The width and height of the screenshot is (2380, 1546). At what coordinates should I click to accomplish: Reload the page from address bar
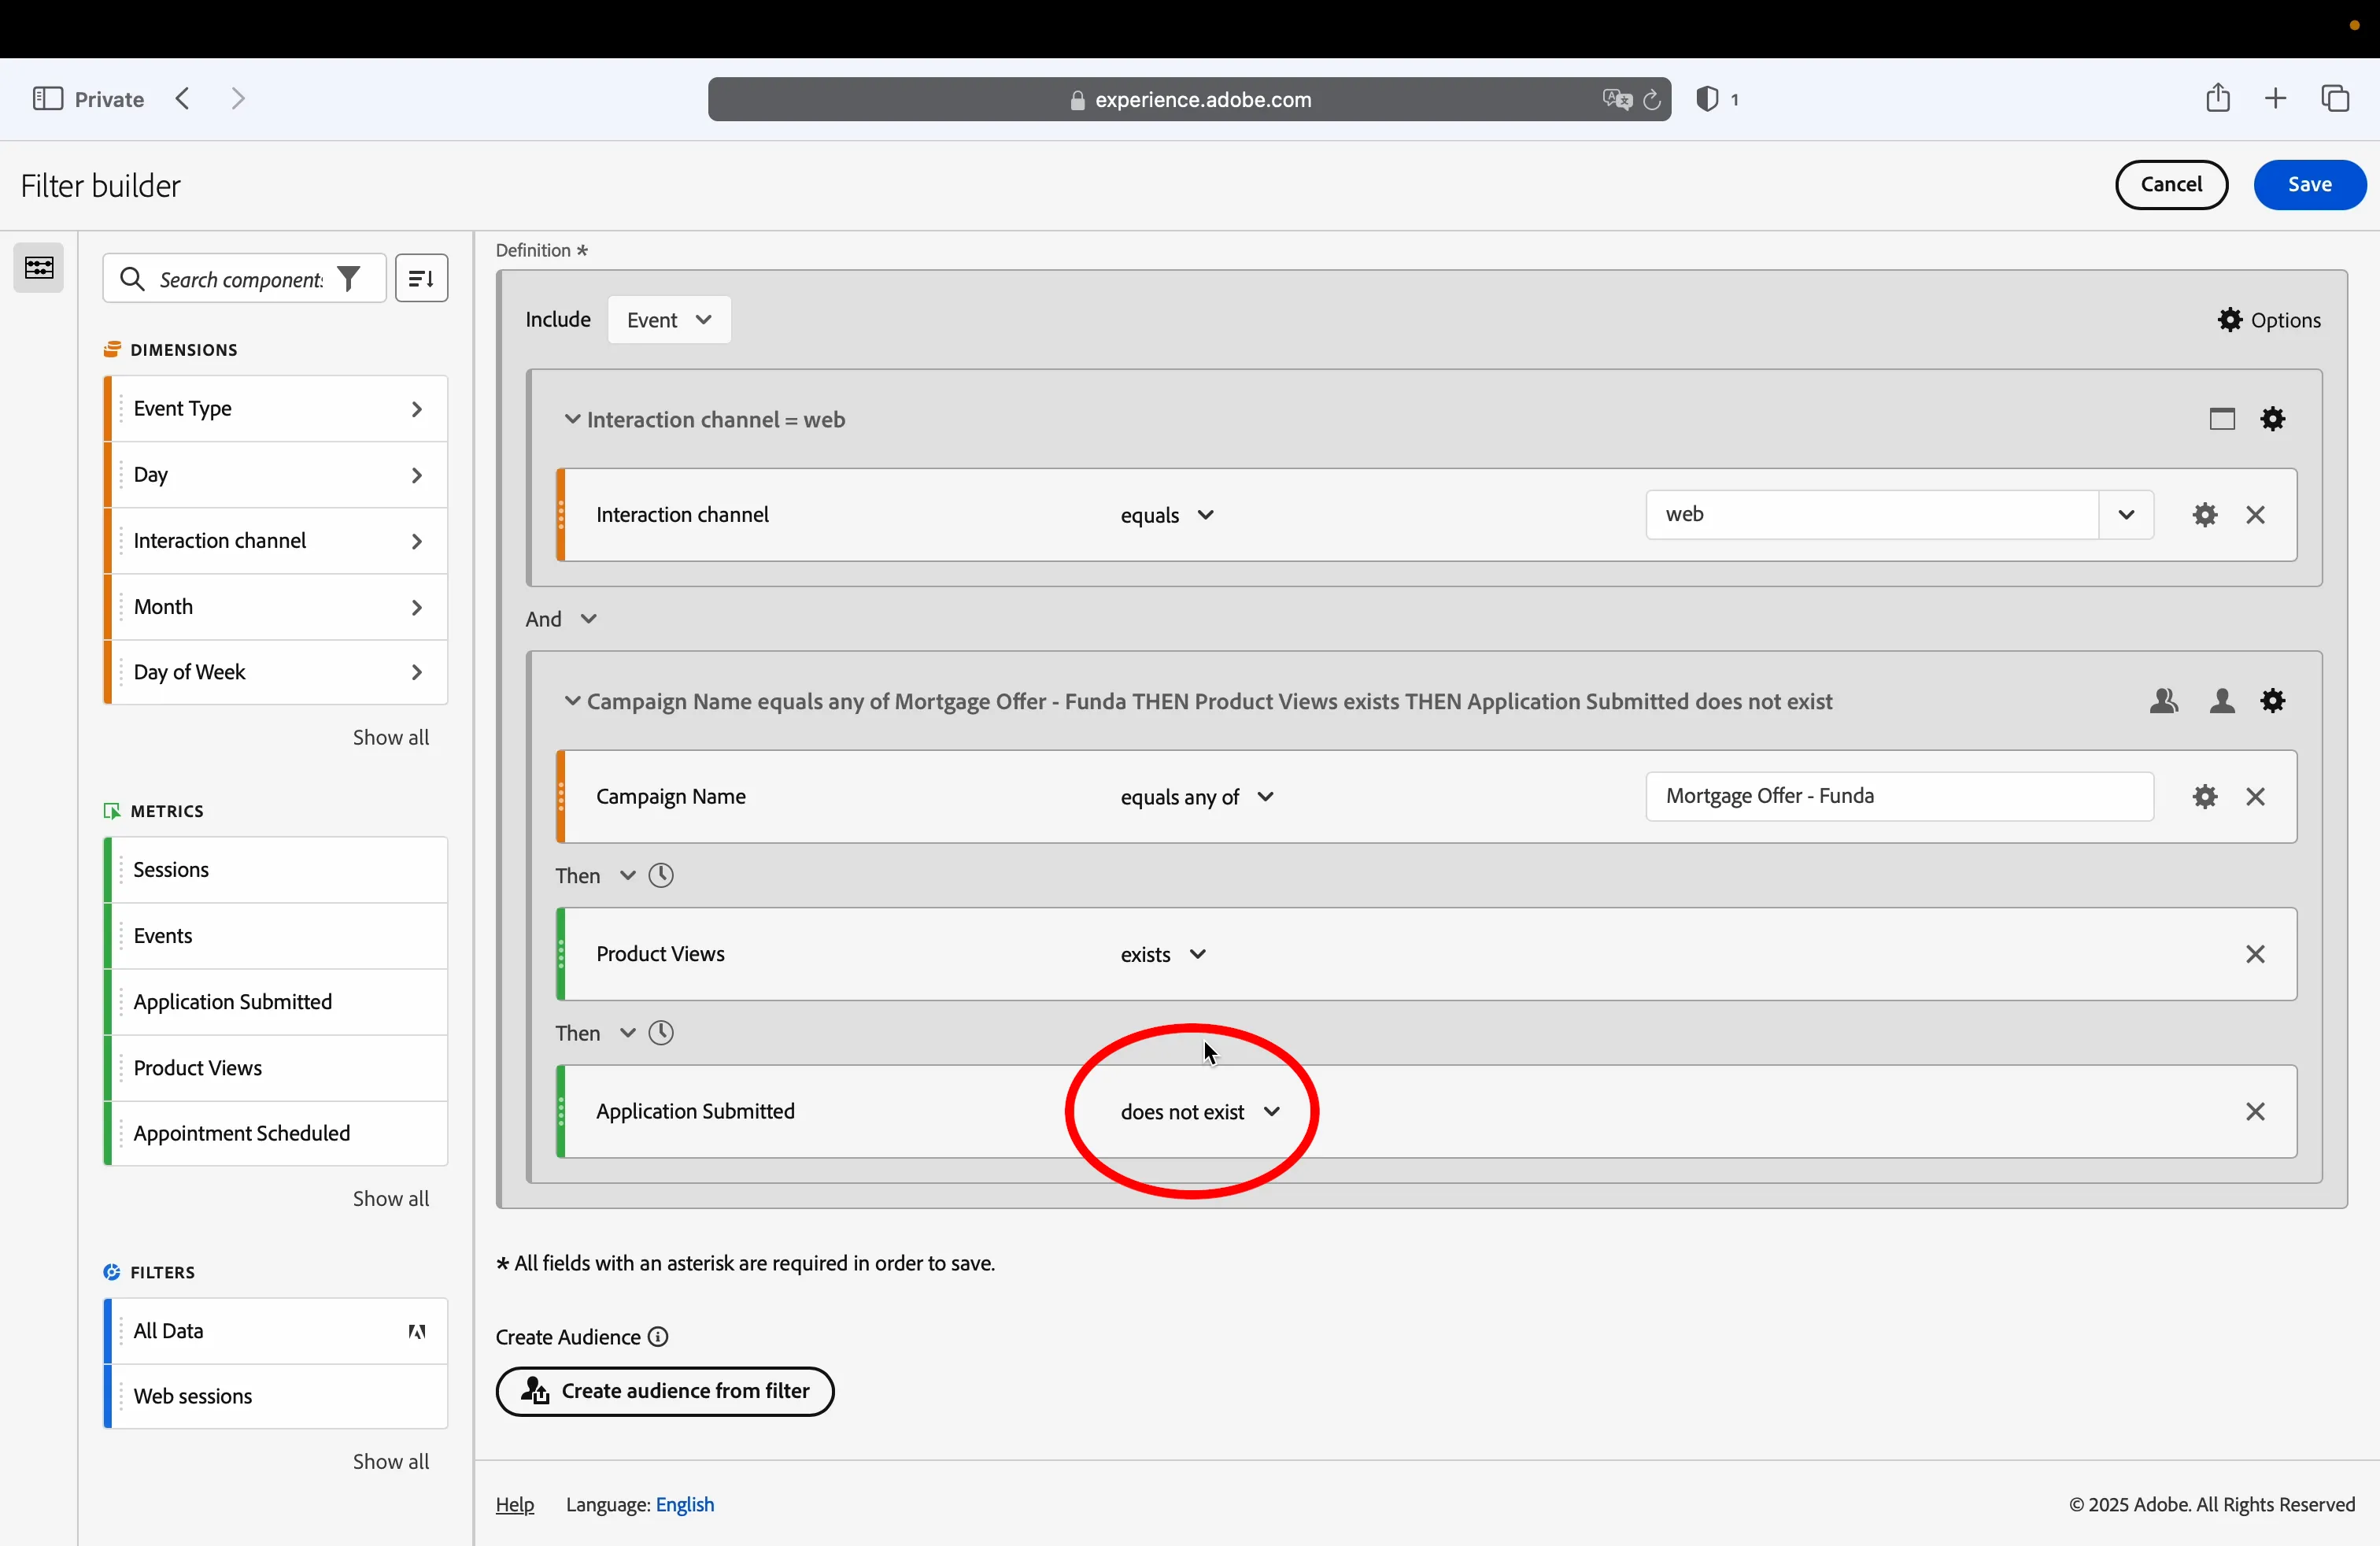[1652, 100]
